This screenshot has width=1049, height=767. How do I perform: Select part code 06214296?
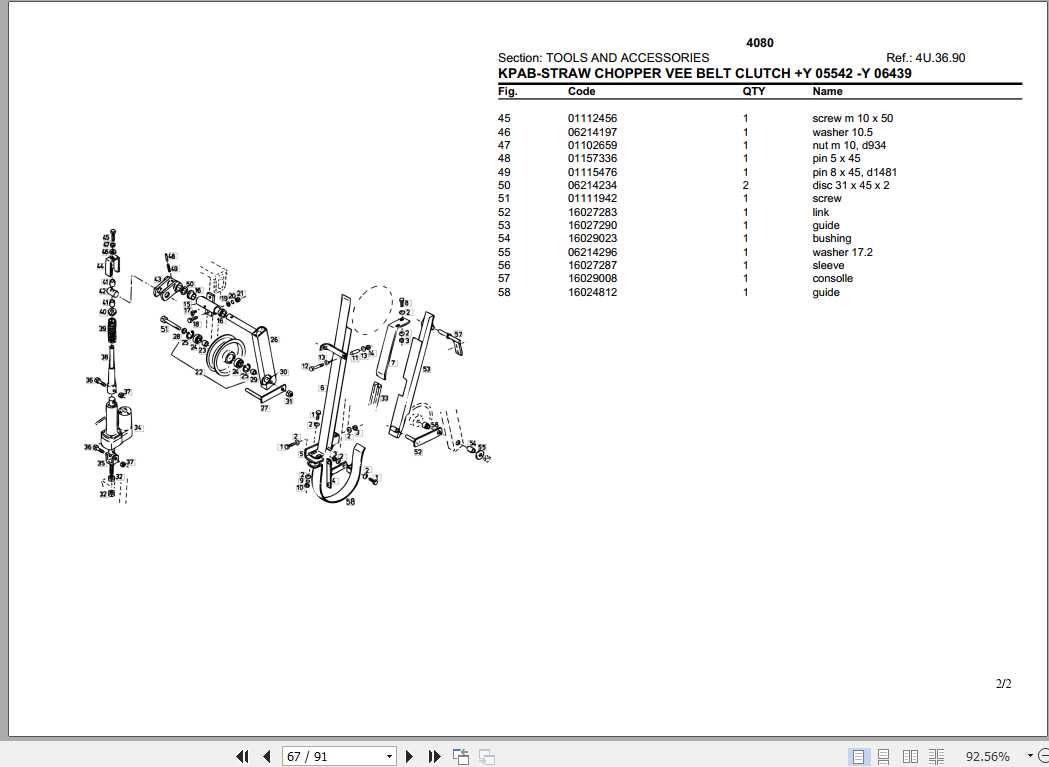coord(592,252)
